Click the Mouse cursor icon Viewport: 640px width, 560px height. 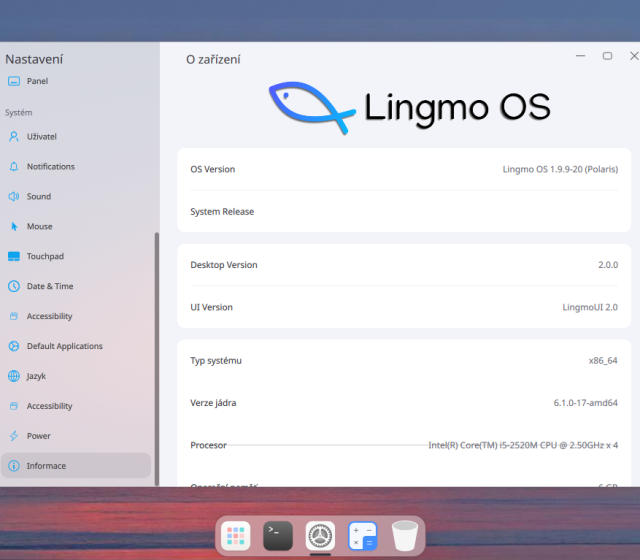coord(14,226)
